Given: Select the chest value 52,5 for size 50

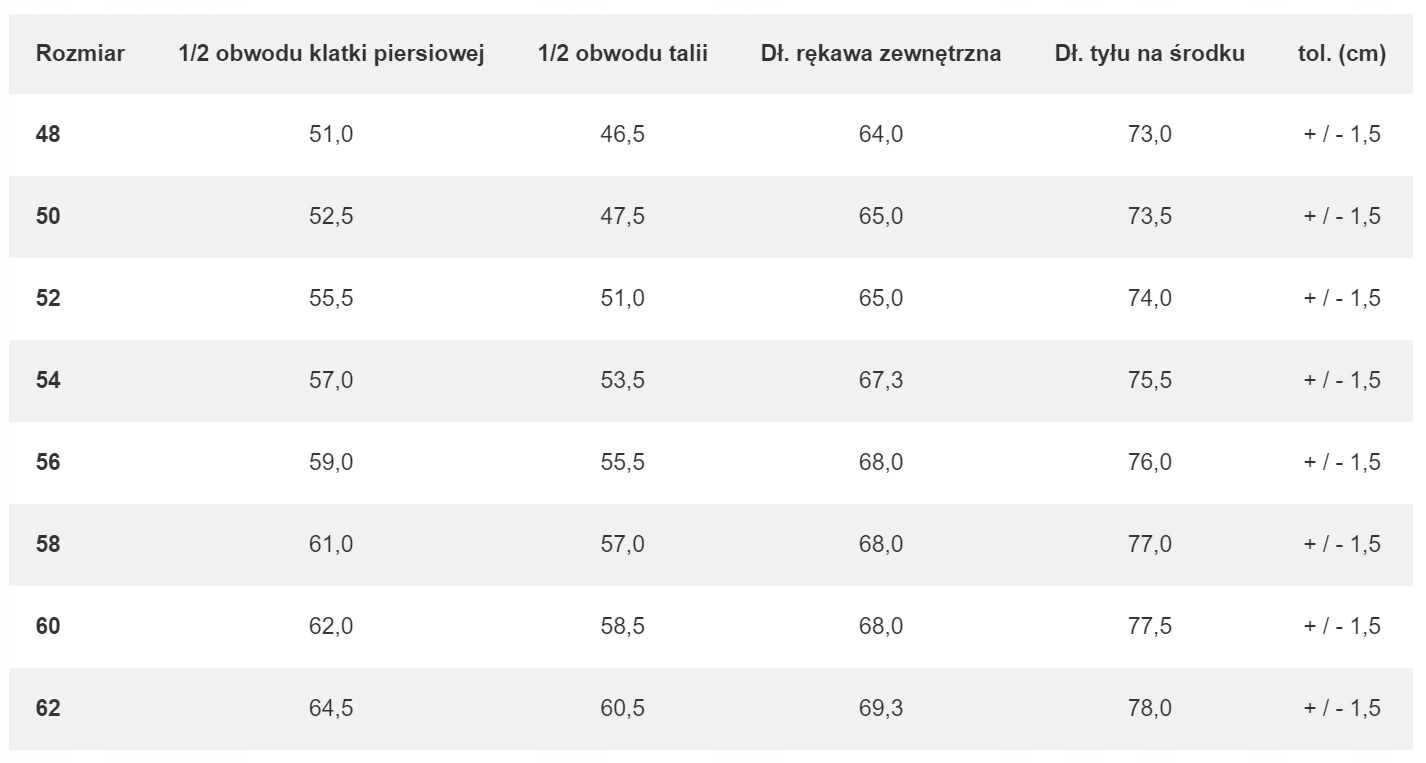Looking at the screenshot, I should point(331,216).
